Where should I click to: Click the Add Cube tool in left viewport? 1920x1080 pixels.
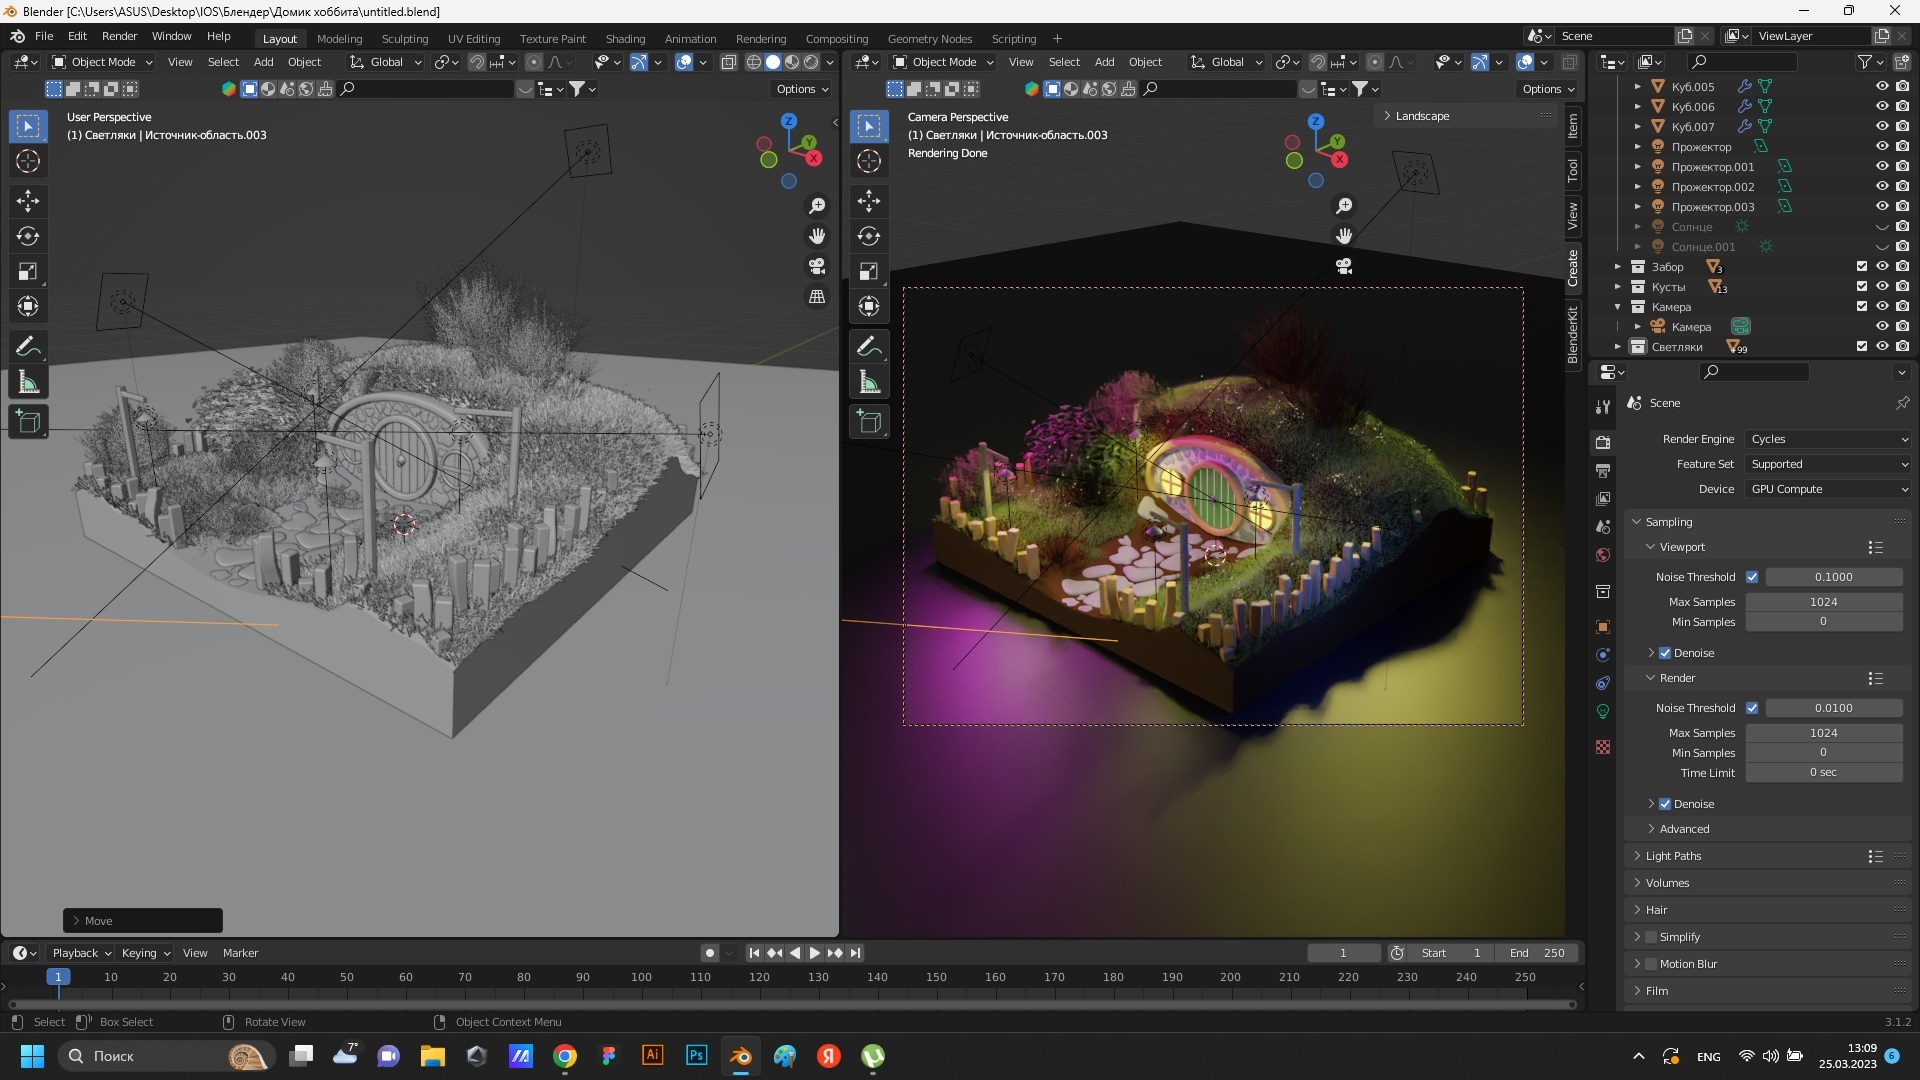(28, 422)
